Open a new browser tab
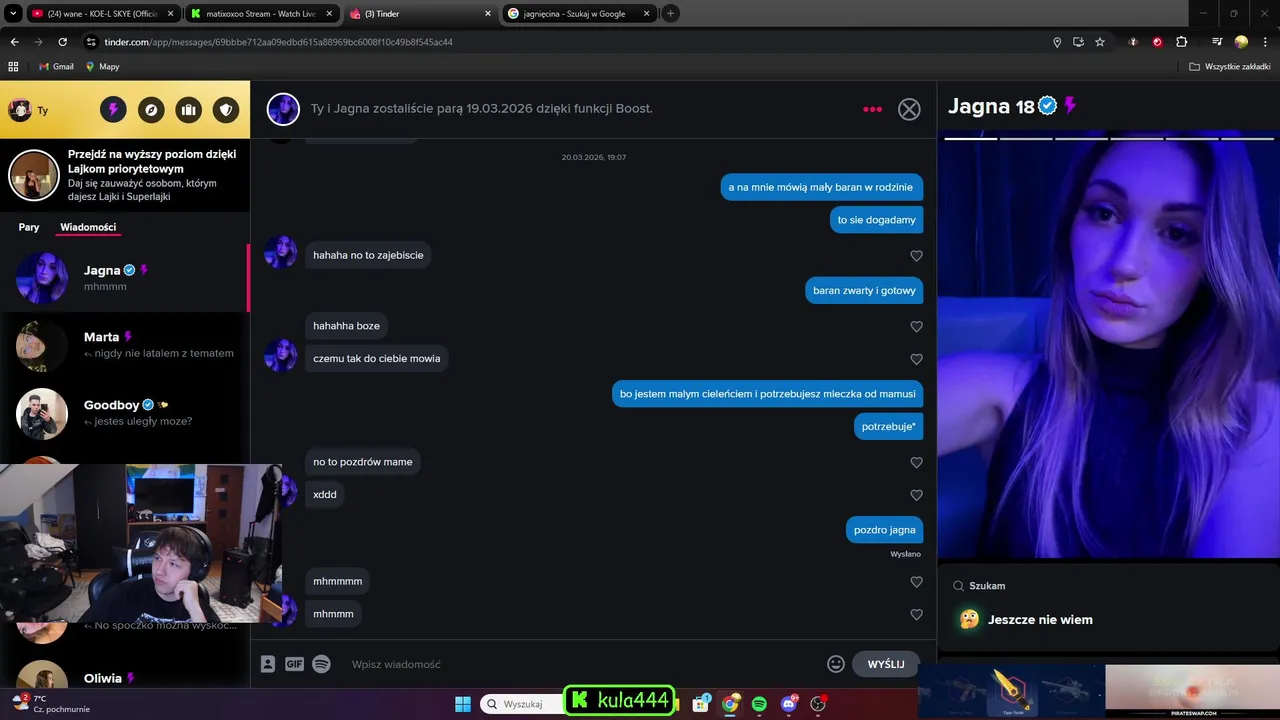1280x720 pixels. tap(671, 13)
